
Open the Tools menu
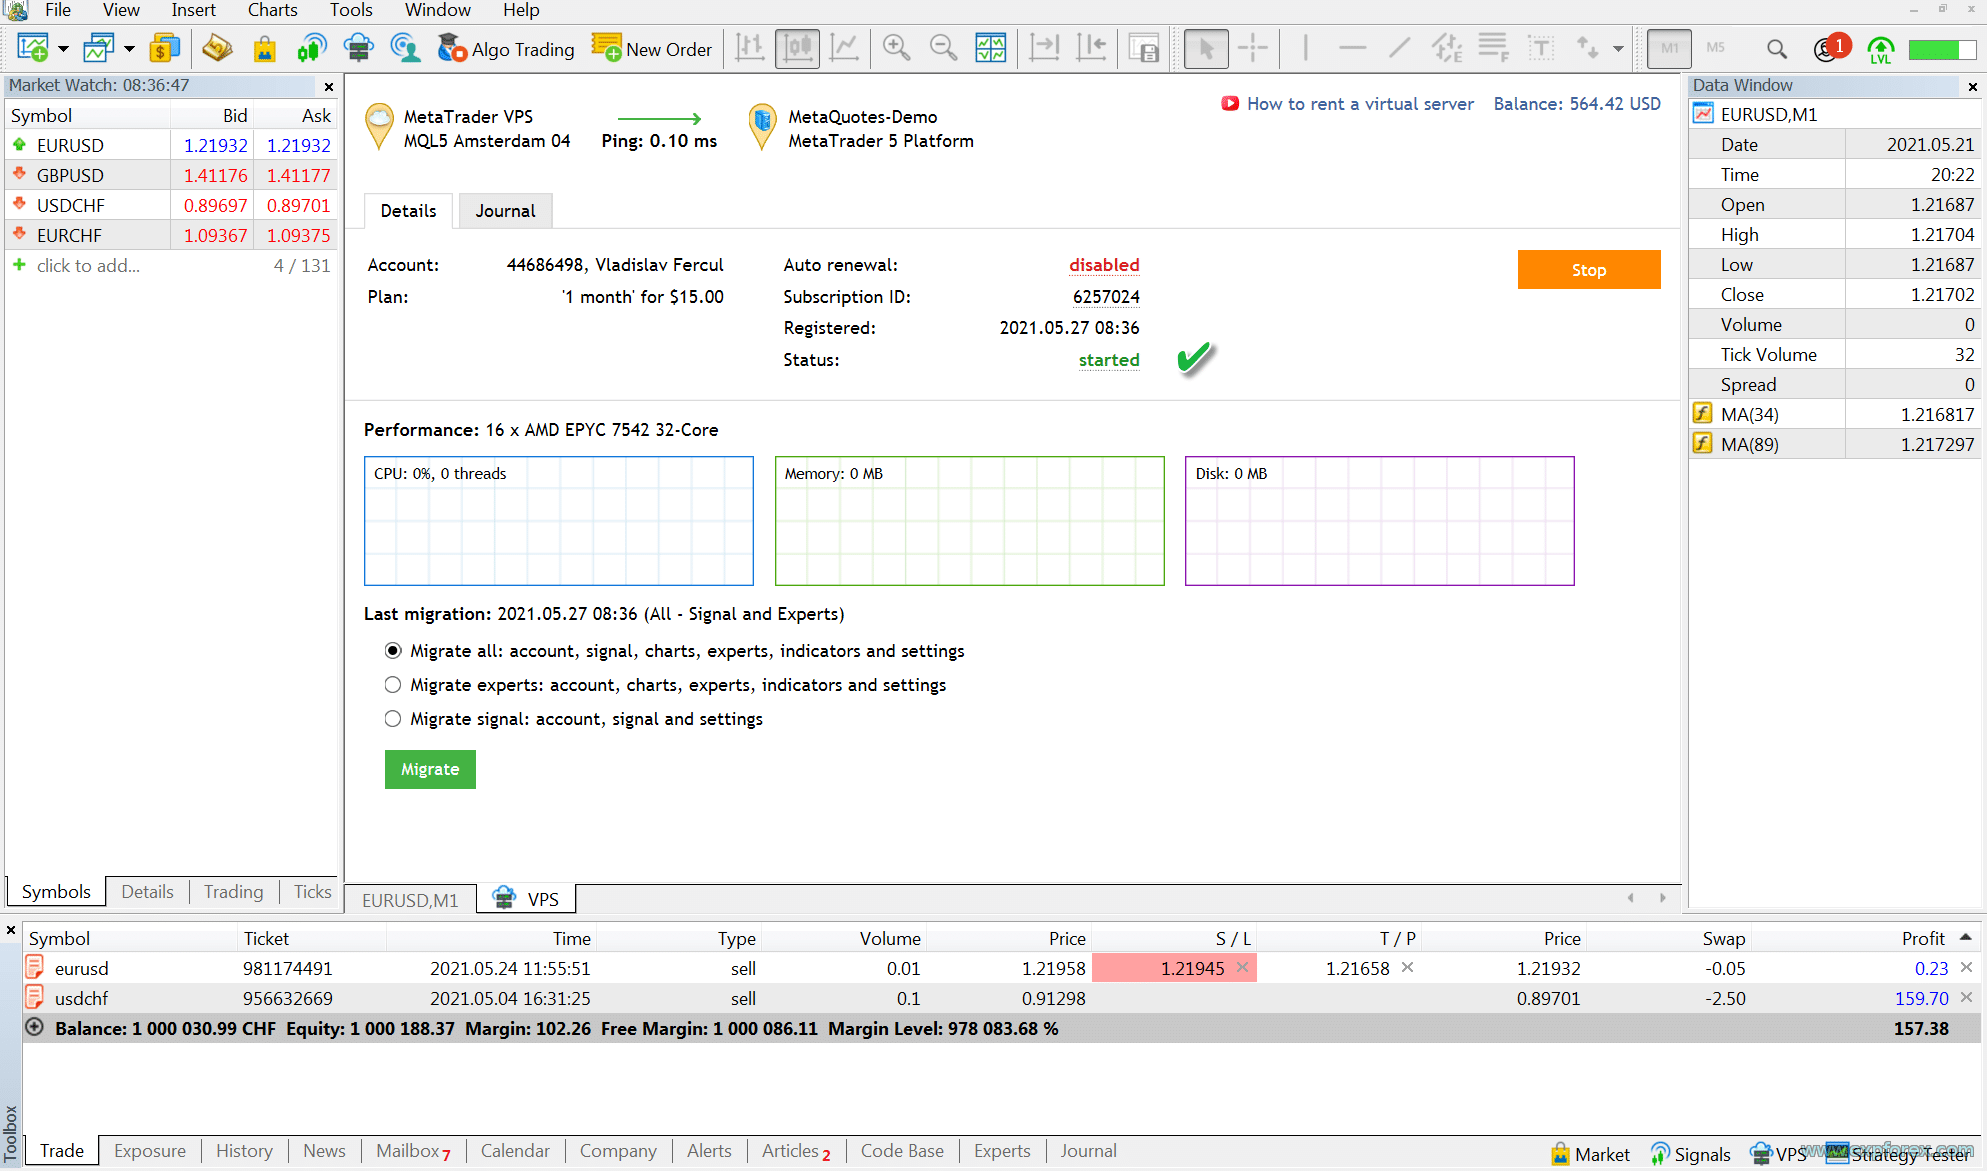[351, 10]
